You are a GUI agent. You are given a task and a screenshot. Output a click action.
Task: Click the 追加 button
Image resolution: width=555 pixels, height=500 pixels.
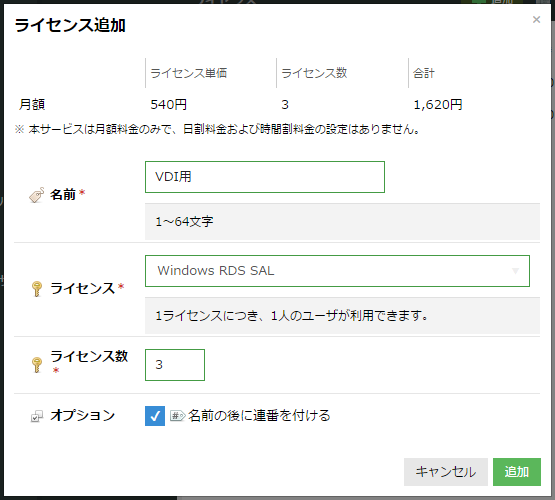(516, 472)
